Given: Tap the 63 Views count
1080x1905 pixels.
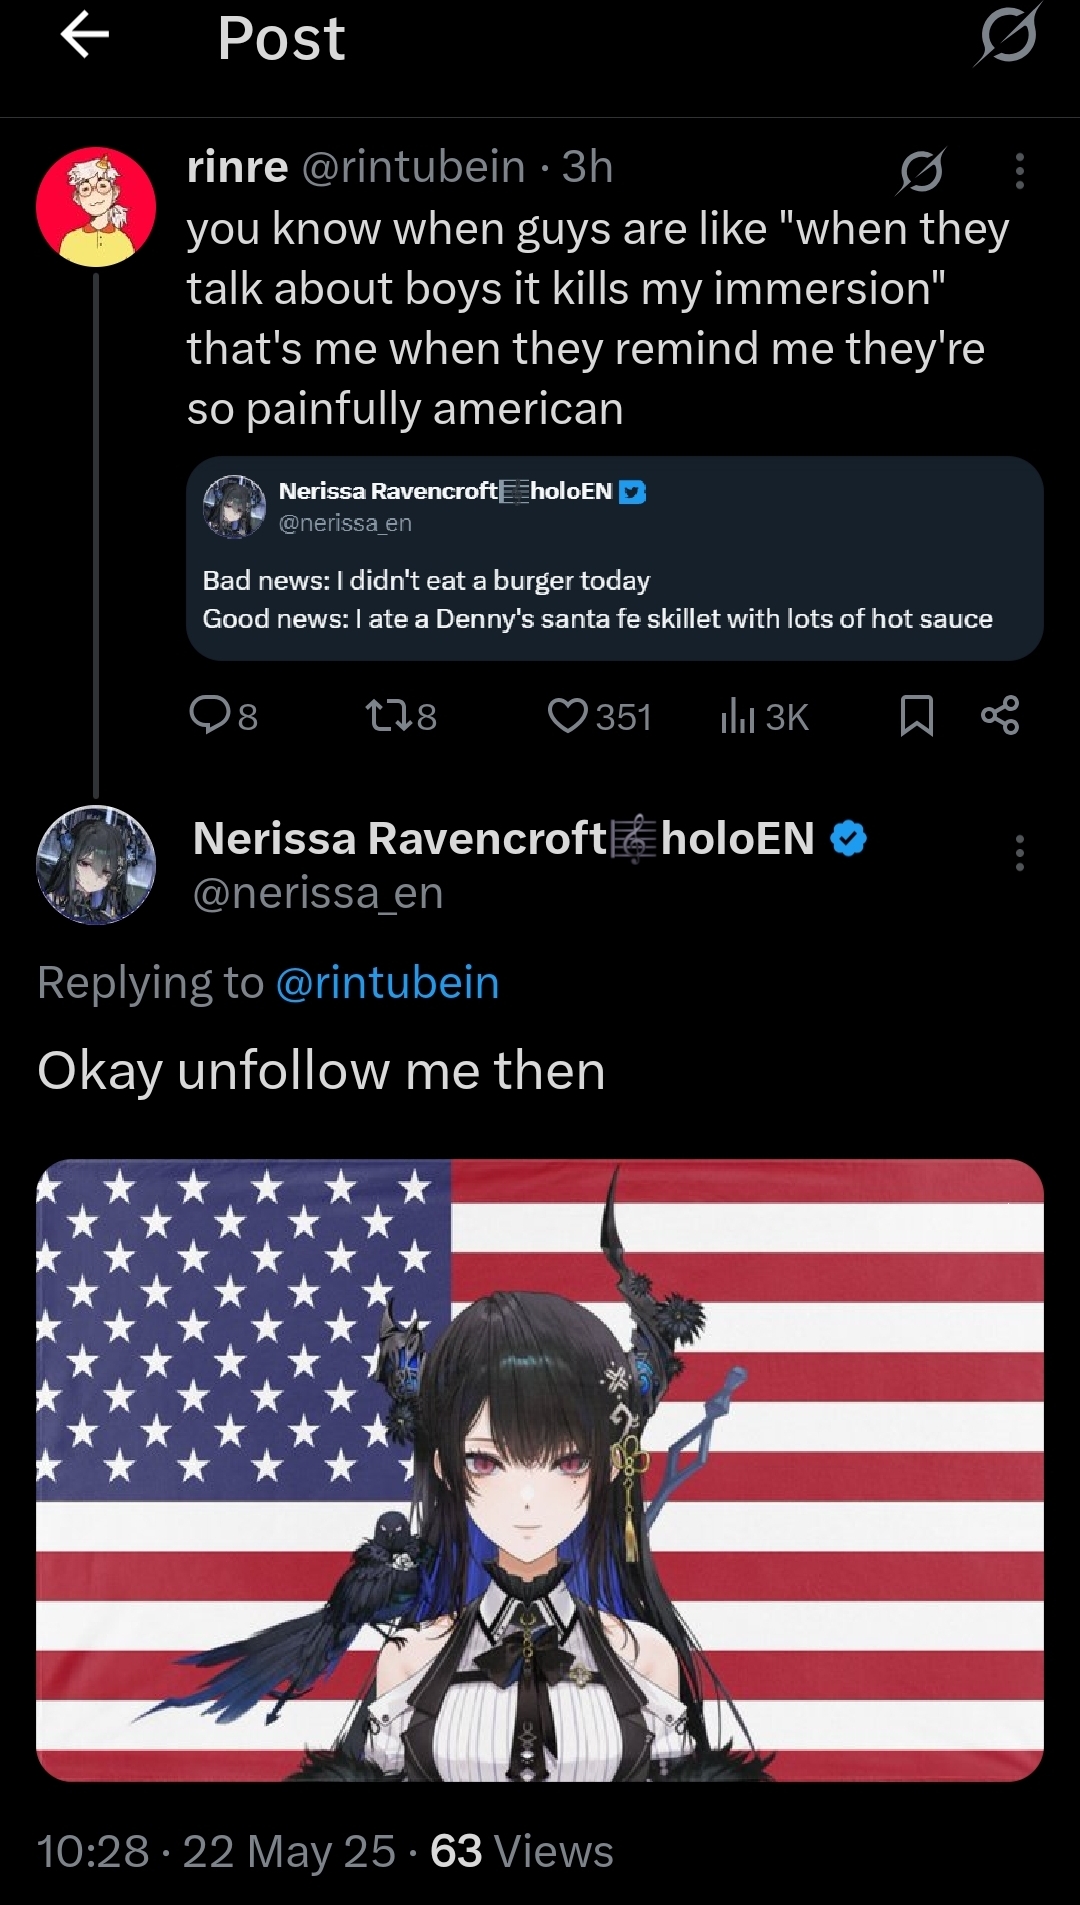Looking at the screenshot, I should click(x=522, y=1852).
